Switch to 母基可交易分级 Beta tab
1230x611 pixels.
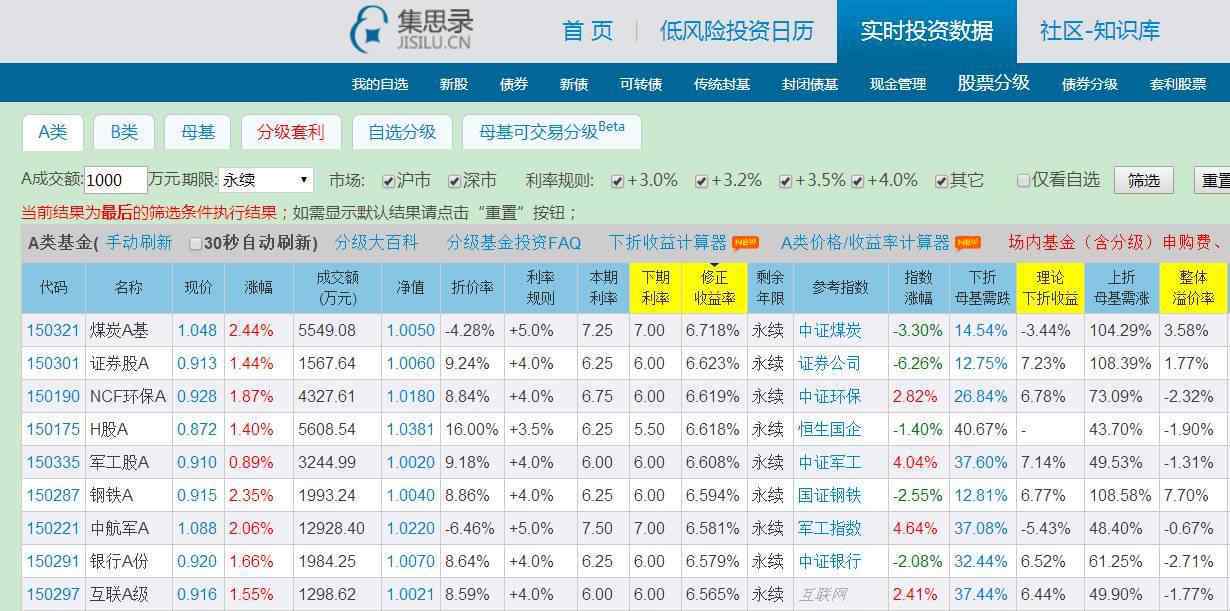tap(552, 132)
